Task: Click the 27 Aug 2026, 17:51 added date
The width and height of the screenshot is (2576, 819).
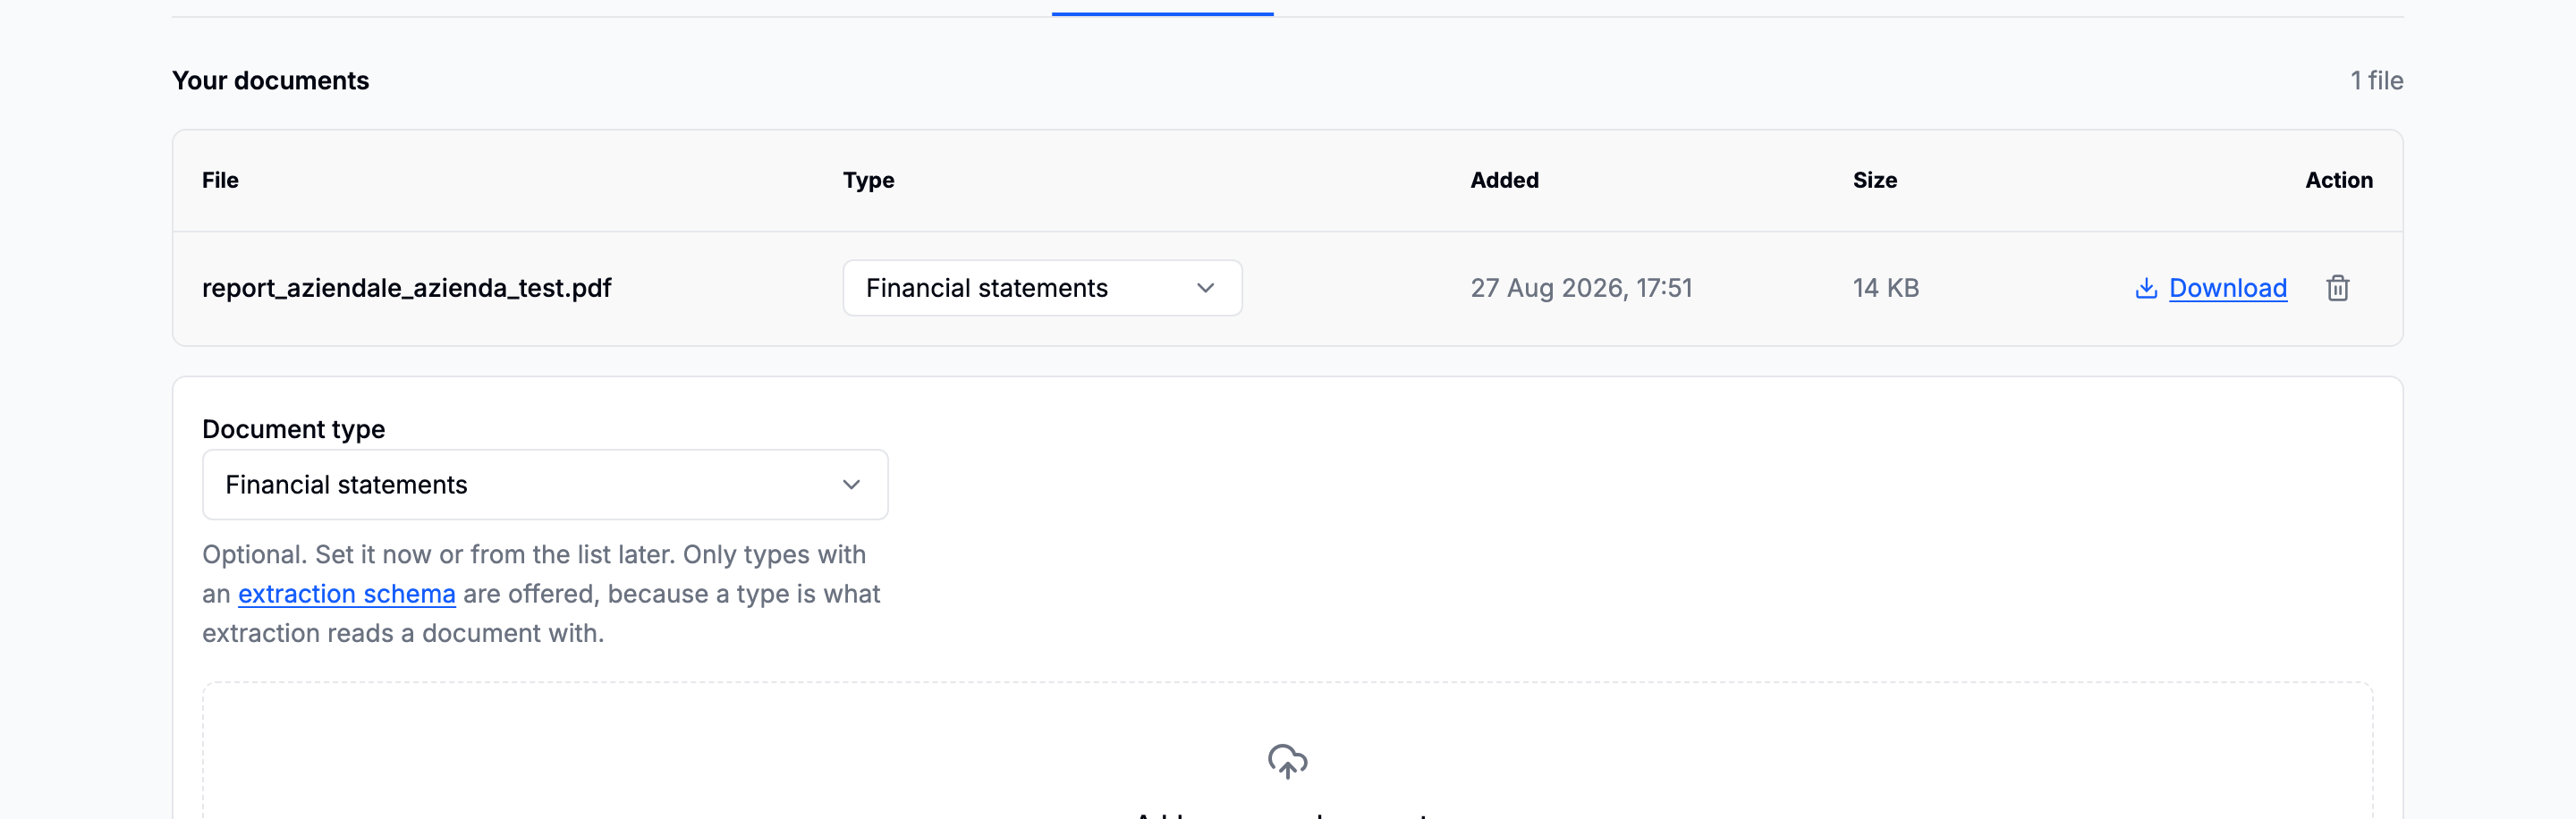Action: coord(1581,288)
